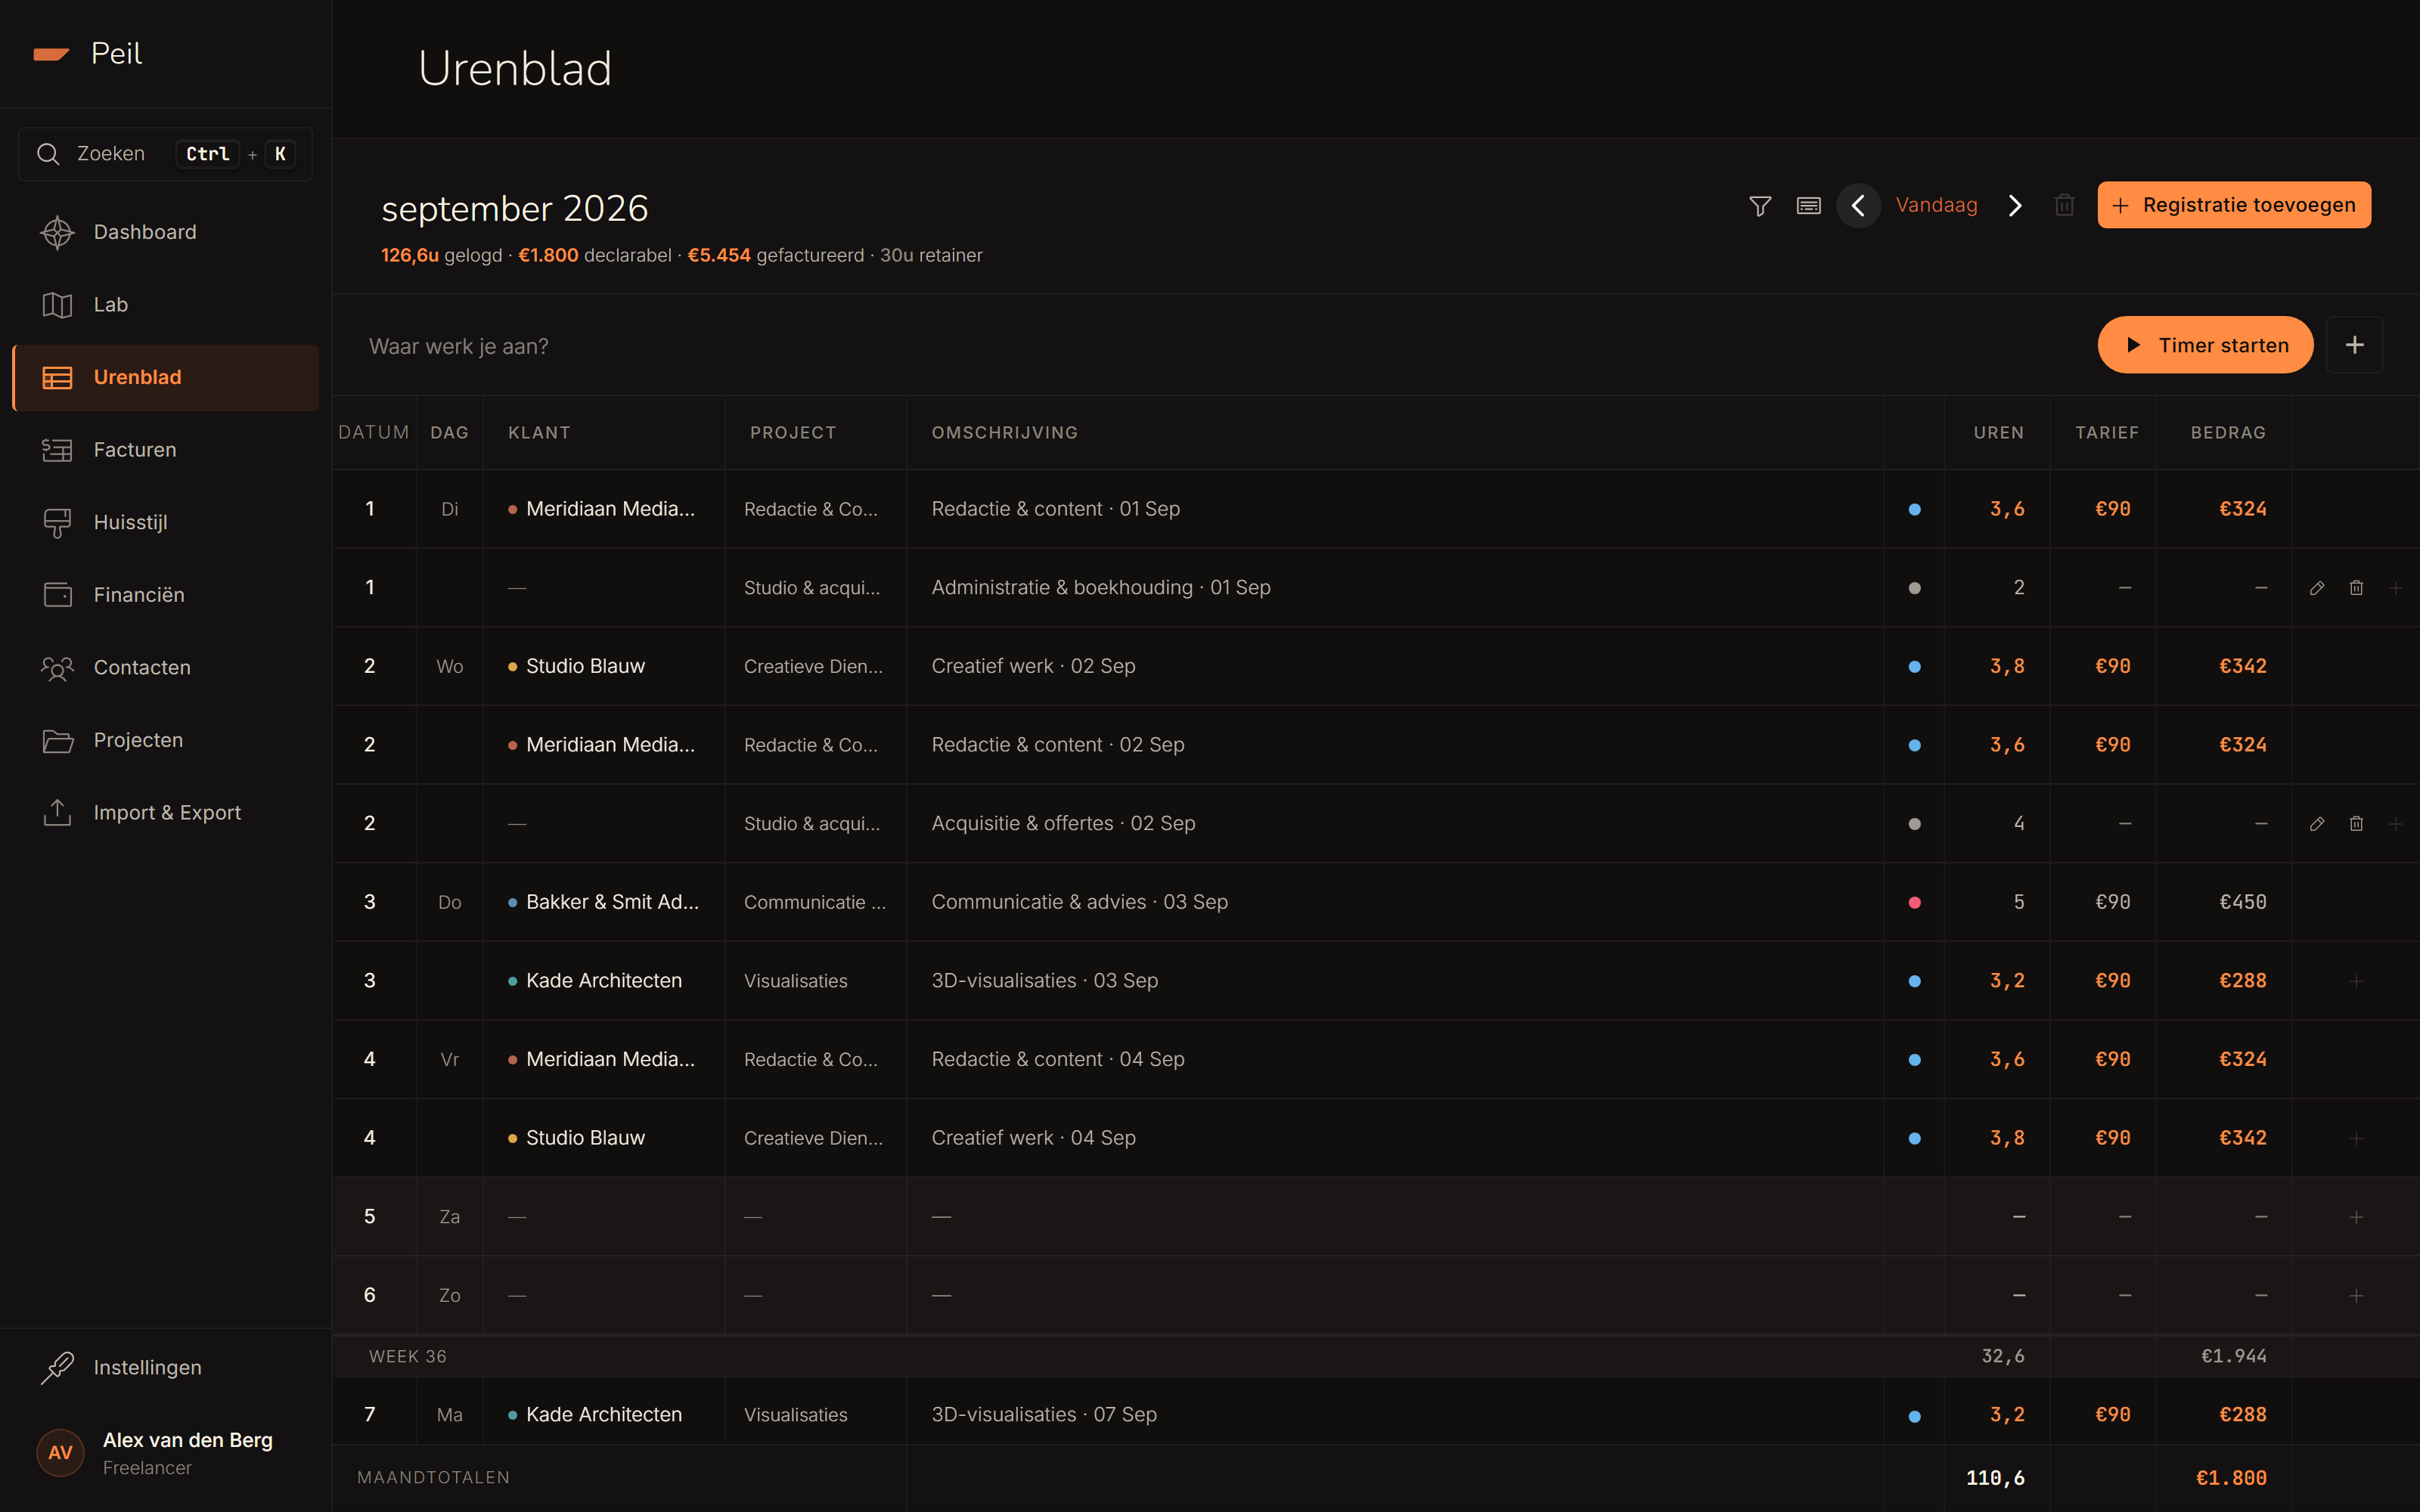Viewport: 2420px width, 1512px height.
Task: Open the Zoeken search box
Action: pos(165,154)
